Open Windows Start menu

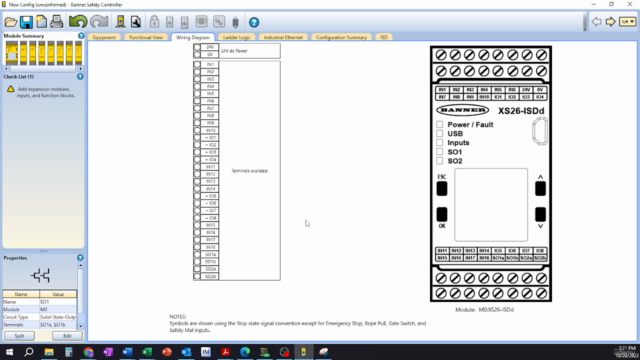9,352
